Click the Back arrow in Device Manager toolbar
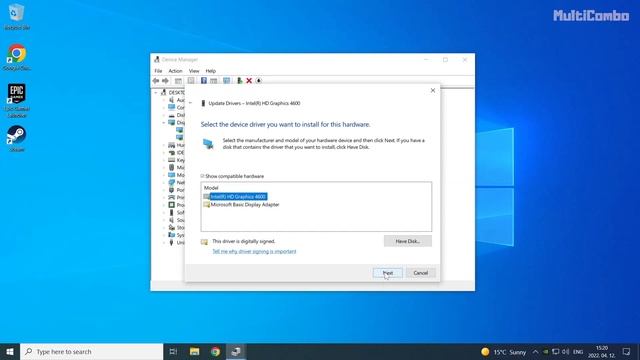 click(x=156, y=81)
